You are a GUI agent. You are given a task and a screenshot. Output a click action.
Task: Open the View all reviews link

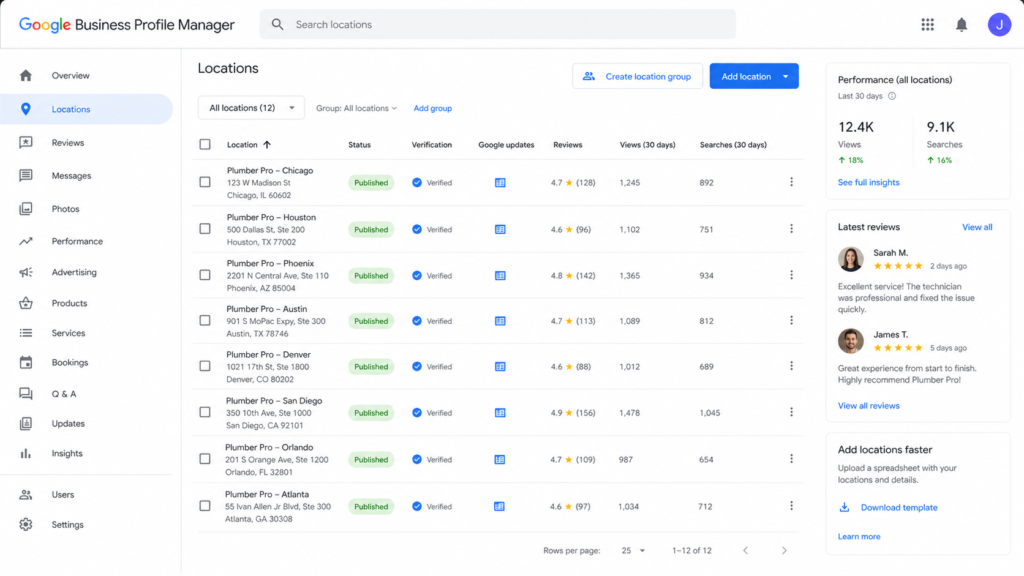pyautogui.click(x=869, y=406)
